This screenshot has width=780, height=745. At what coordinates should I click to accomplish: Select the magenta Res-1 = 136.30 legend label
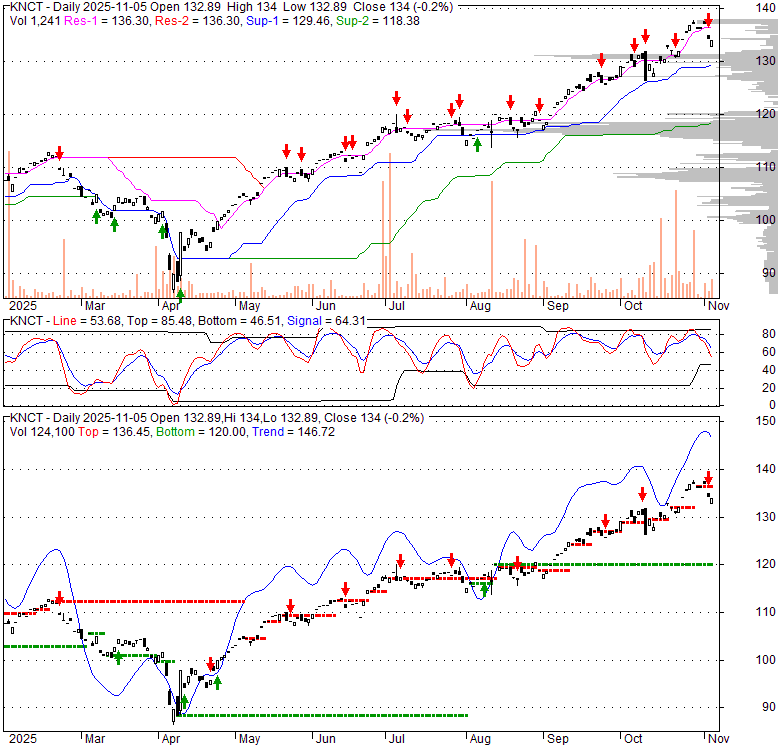94,20
